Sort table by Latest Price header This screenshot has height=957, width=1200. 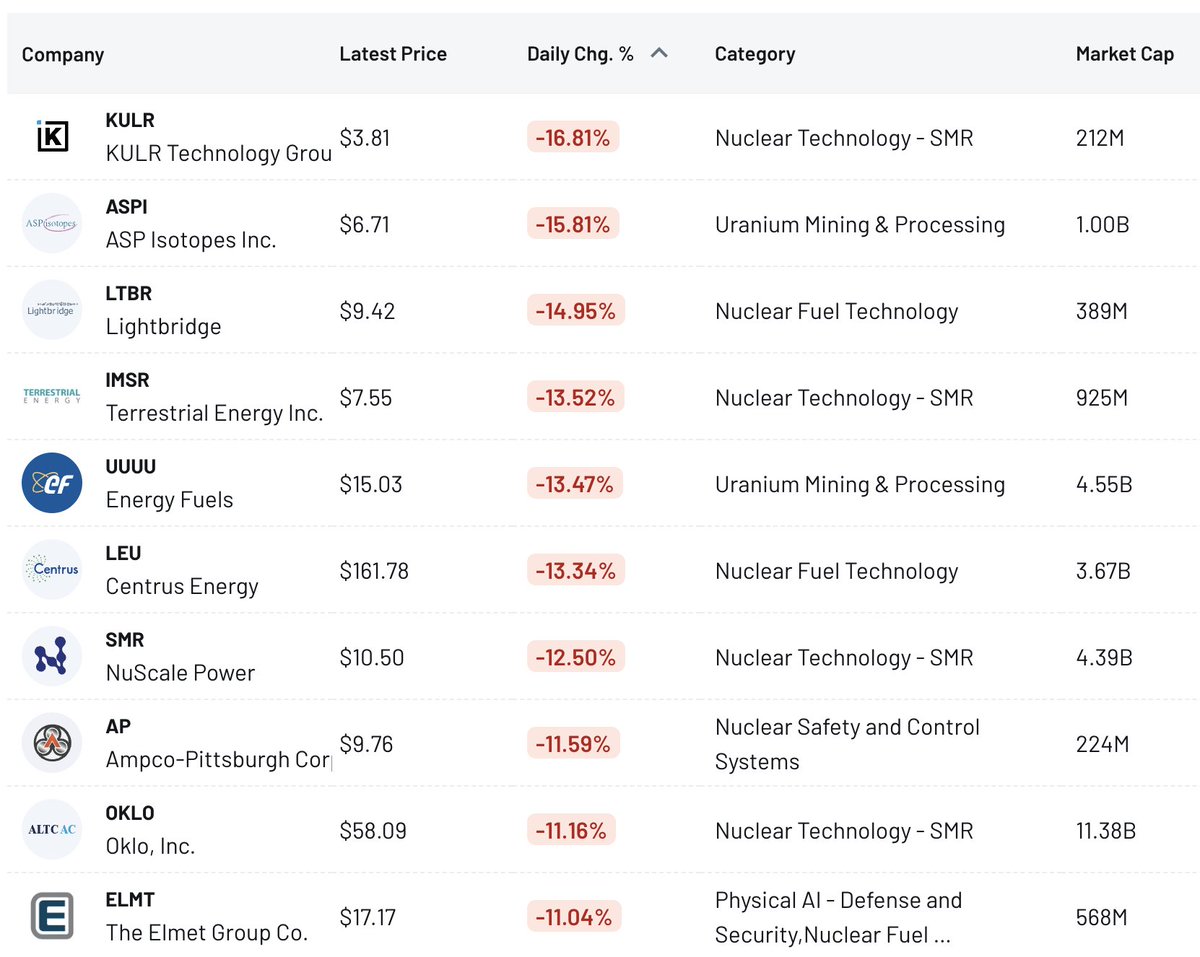click(393, 54)
